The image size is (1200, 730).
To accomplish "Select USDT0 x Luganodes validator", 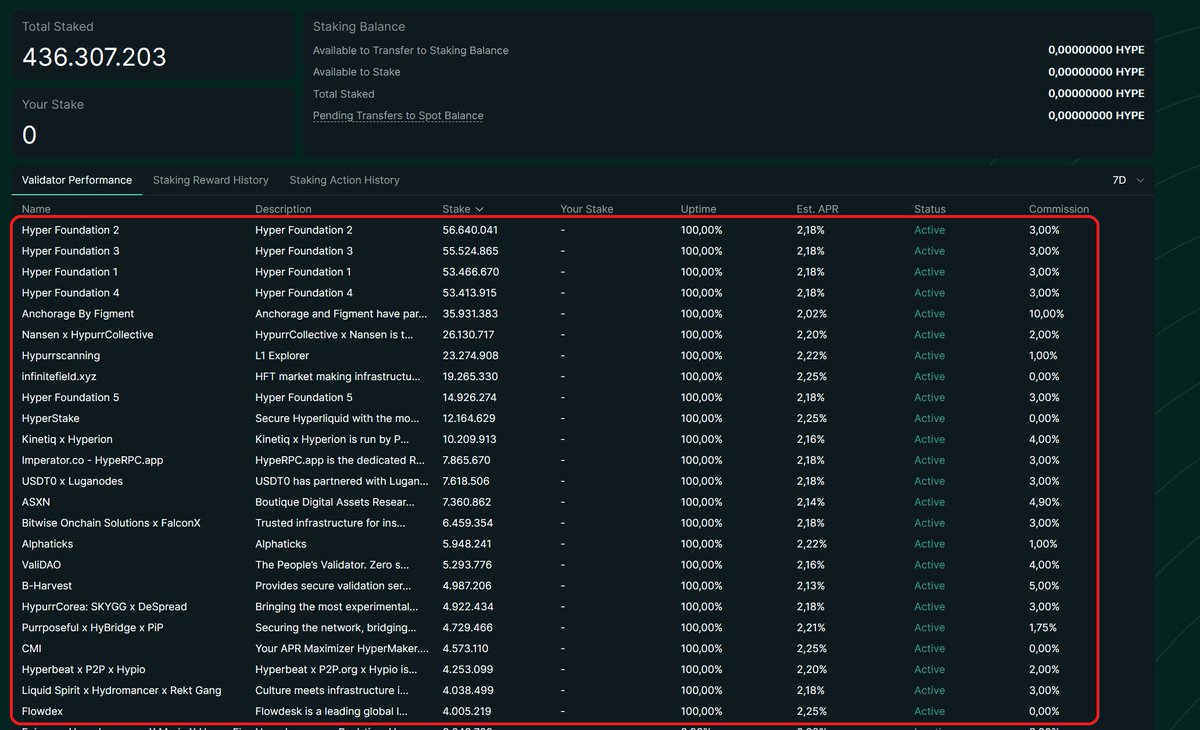I will click(72, 482).
